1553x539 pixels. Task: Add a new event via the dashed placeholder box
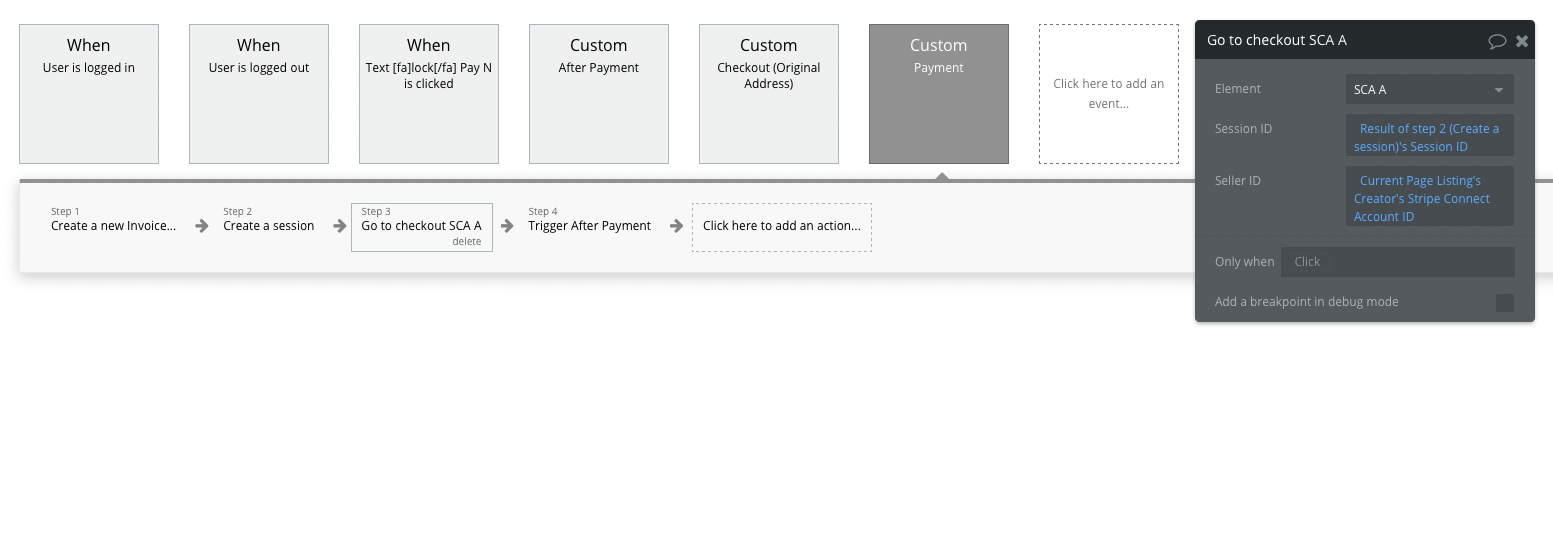point(1109,94)
